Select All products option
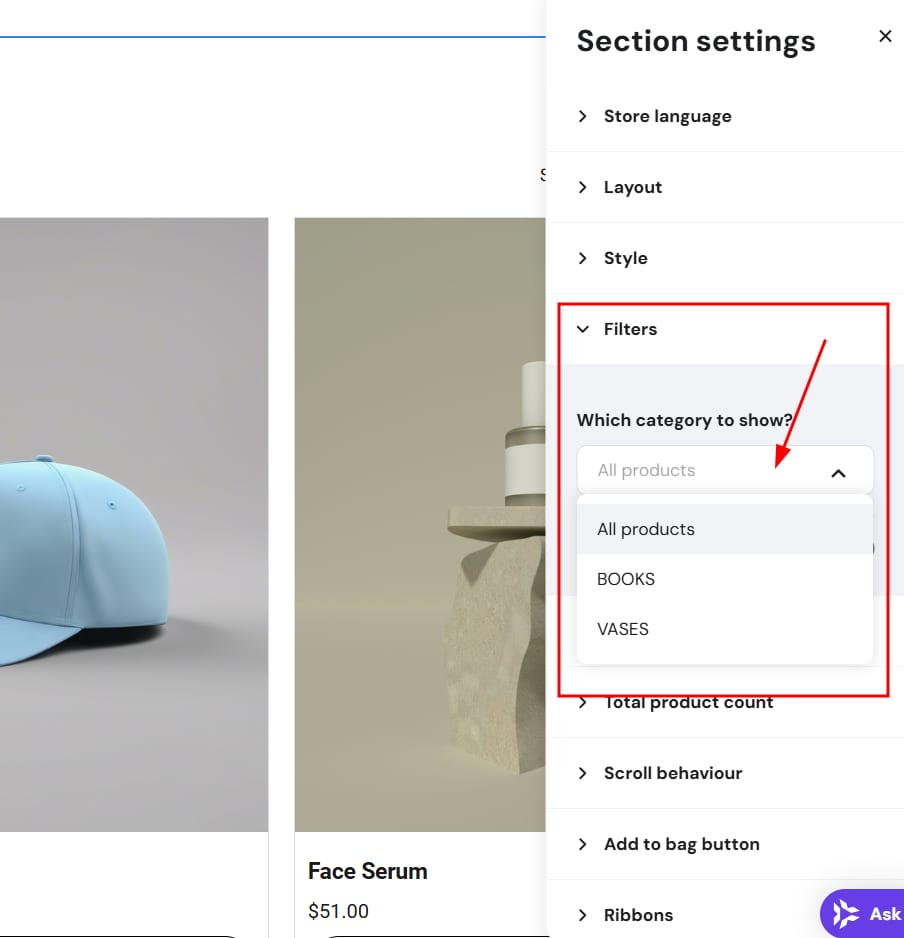The width and height of the screenshot is (904, 938). (x=646, y=529)
